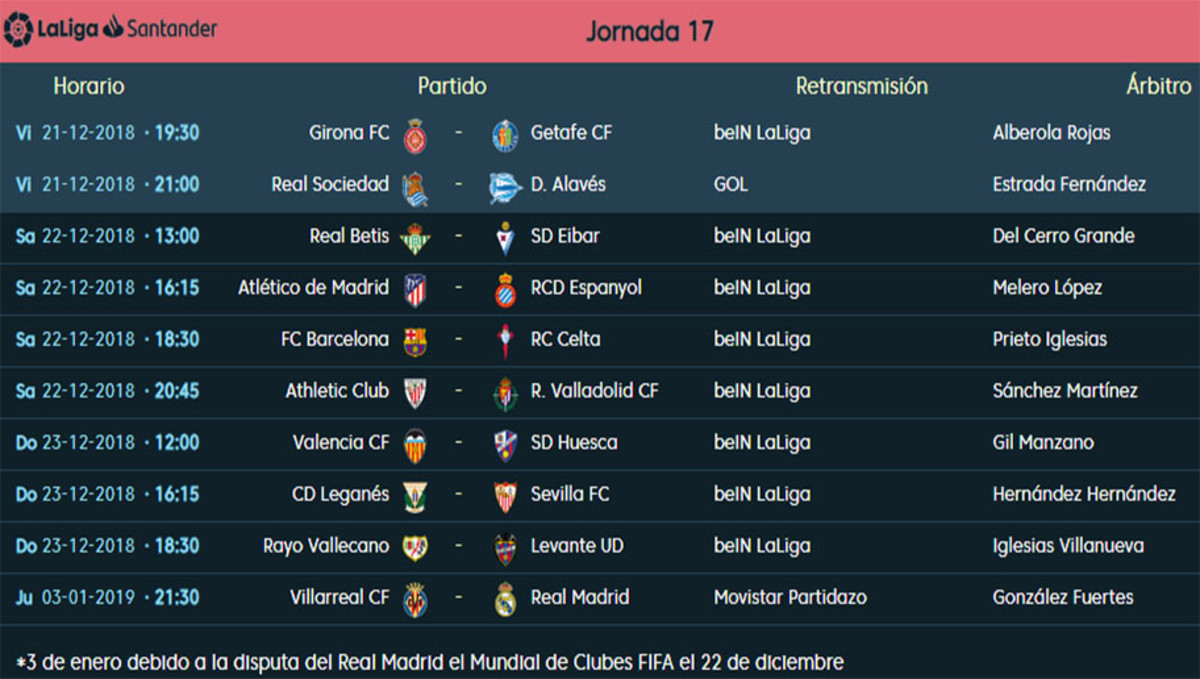This screenshot has height=679, width=1200.
Task: Click the Movistar Partidazo broadcast text
Action: coord(790,598)
